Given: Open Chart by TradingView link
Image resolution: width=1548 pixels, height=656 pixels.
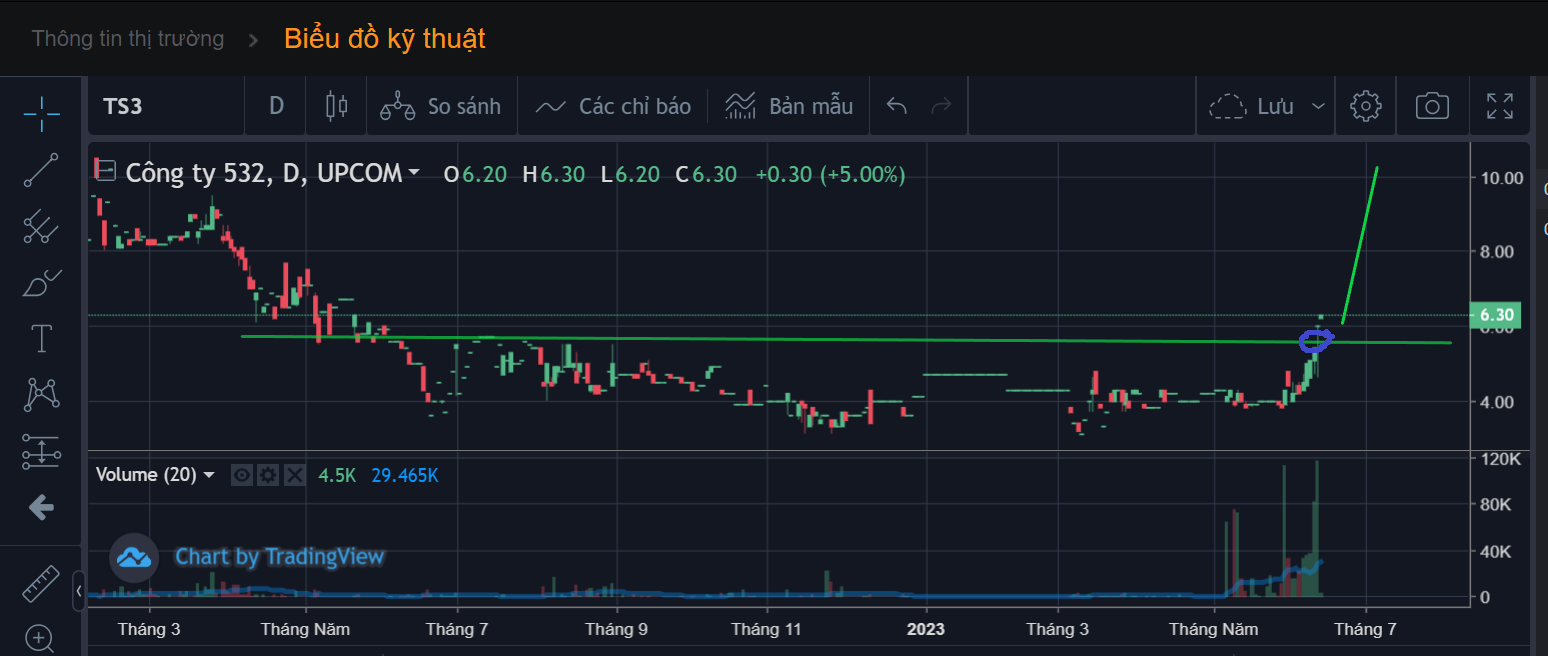Looking at the screenshot, I should tap(280, 557).
